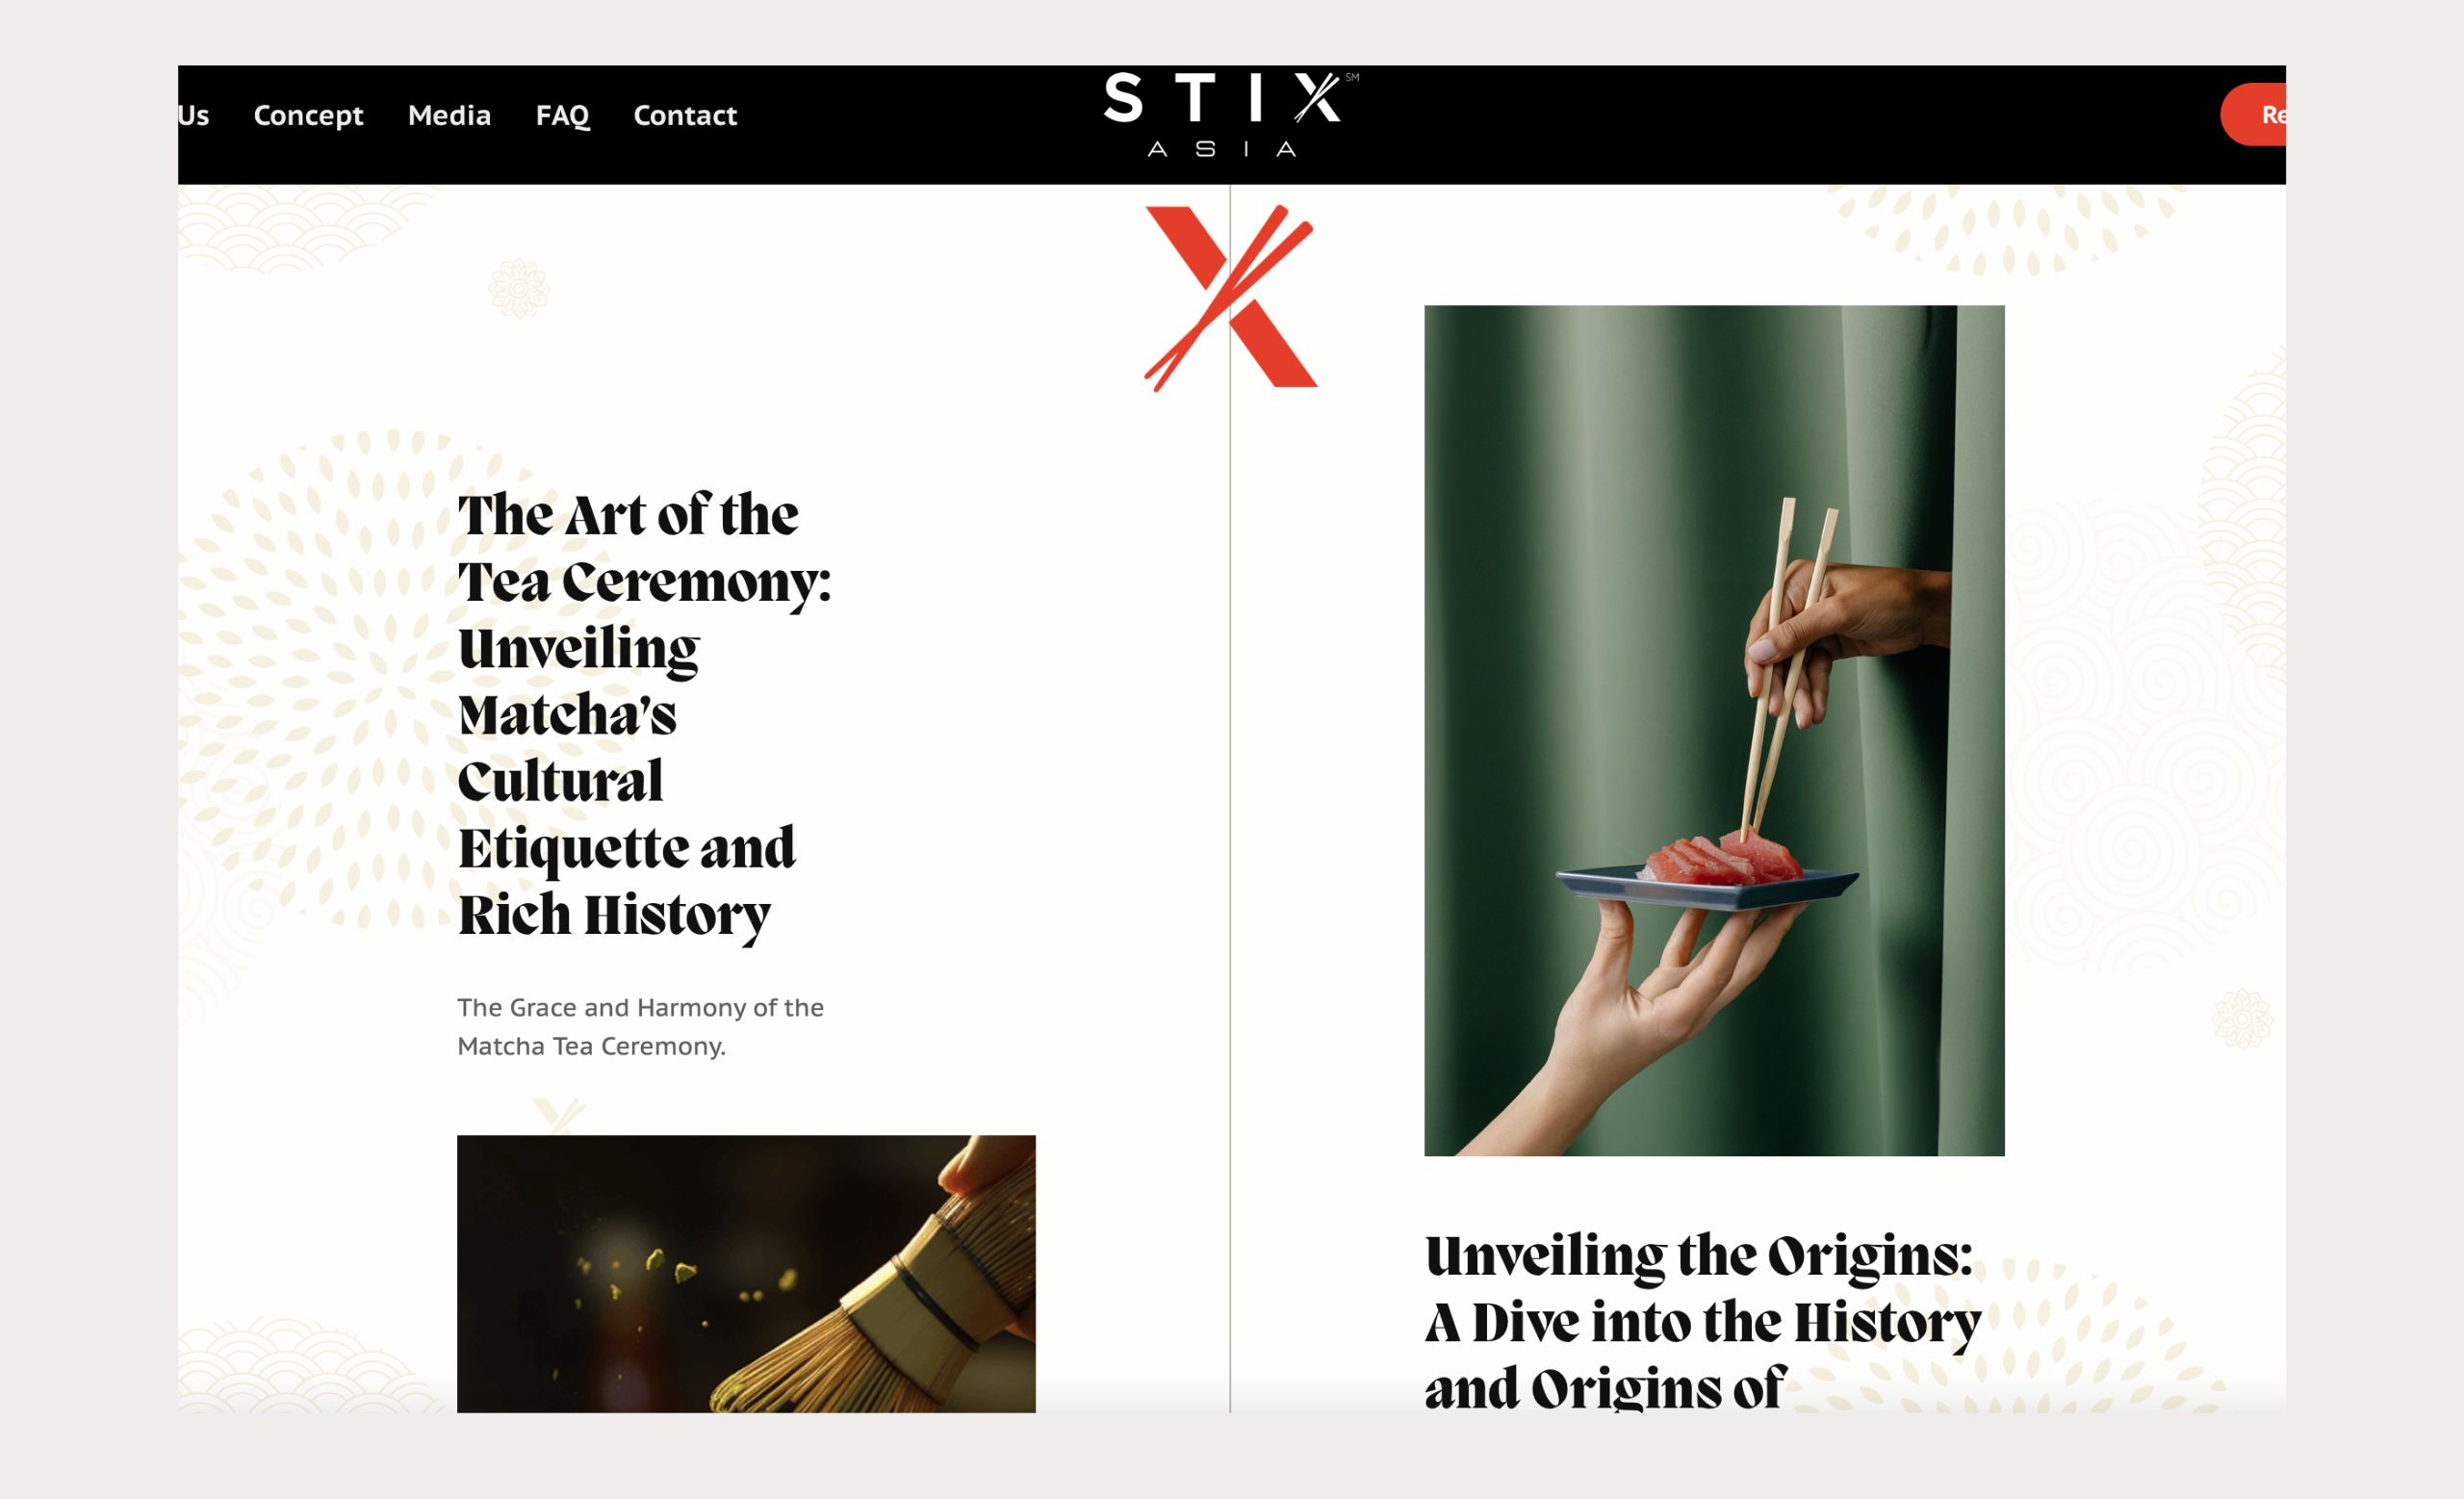Open the Media navigation item

449,115
